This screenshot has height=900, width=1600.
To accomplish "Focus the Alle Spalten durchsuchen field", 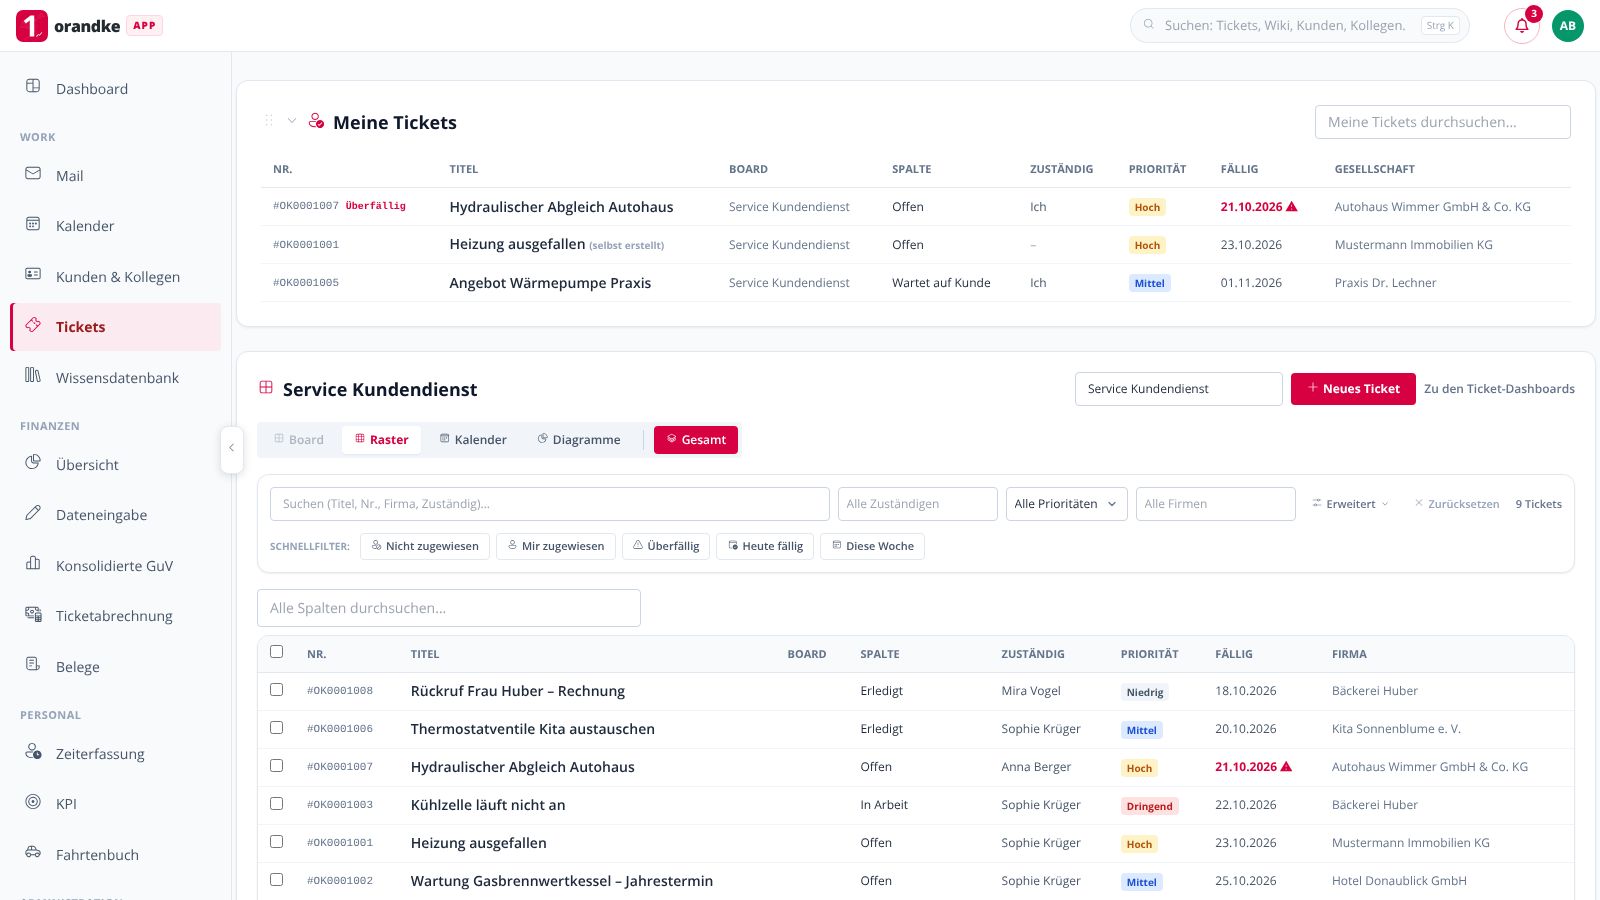I will 449,608.
